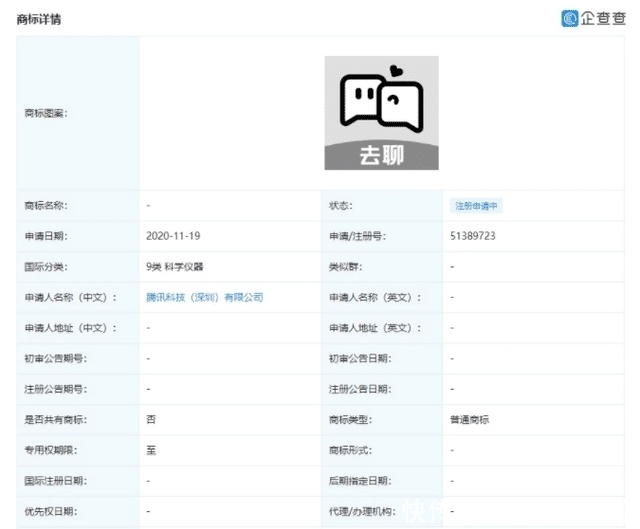
Task: Click the 国际分类 label
Action: 46,267
